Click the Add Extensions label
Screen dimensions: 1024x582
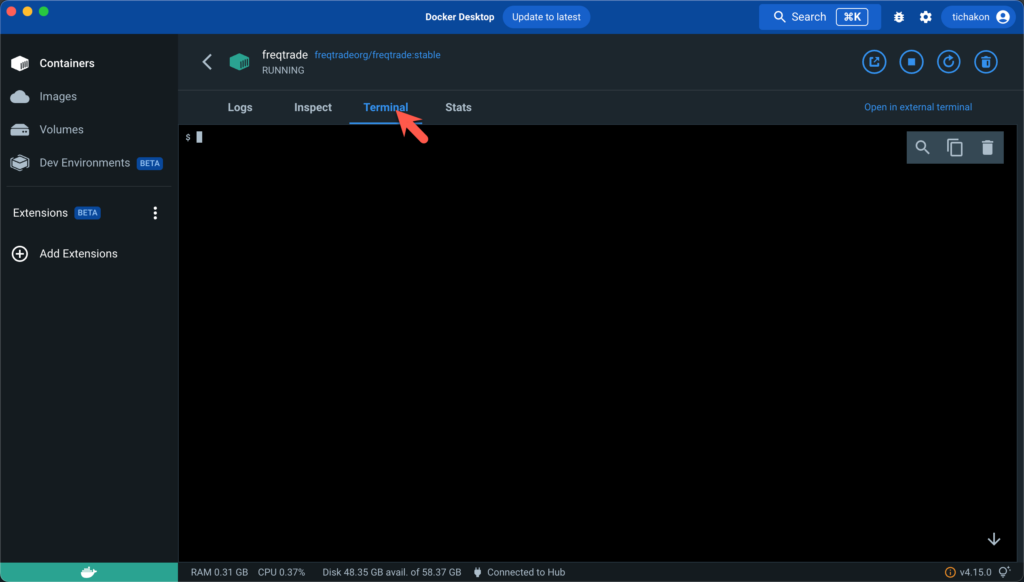(x=78, y=253)
